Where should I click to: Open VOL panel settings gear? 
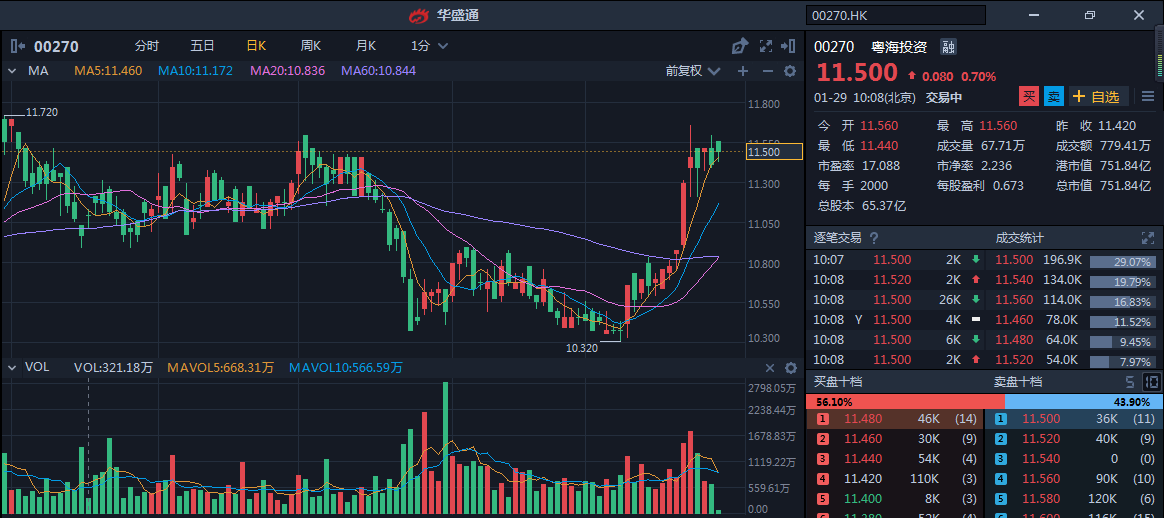point(789,368)
